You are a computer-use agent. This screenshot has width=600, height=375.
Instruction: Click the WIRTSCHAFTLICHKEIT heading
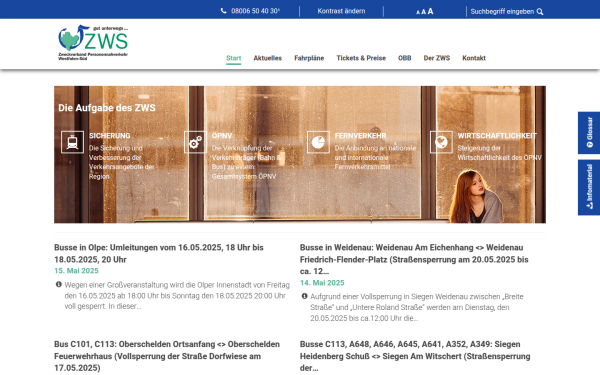pyautogui.click(x=497, y=136)
